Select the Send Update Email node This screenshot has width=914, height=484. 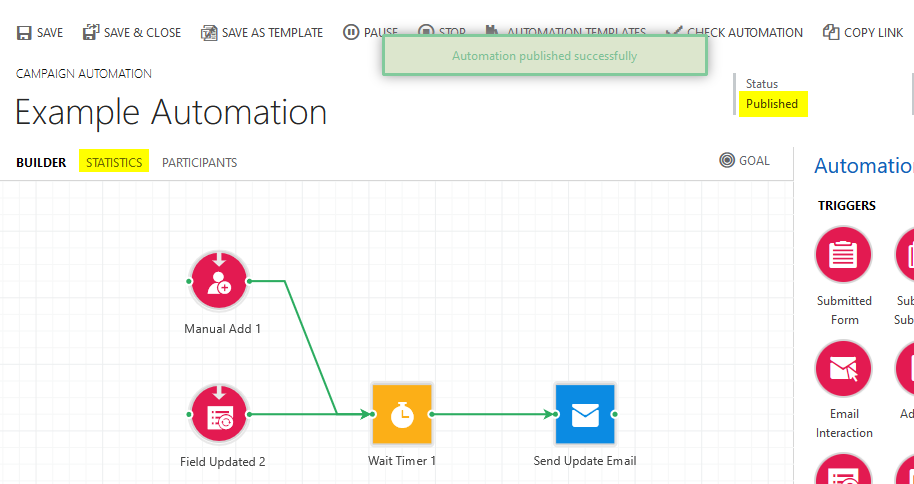click(x=585, y=414)
